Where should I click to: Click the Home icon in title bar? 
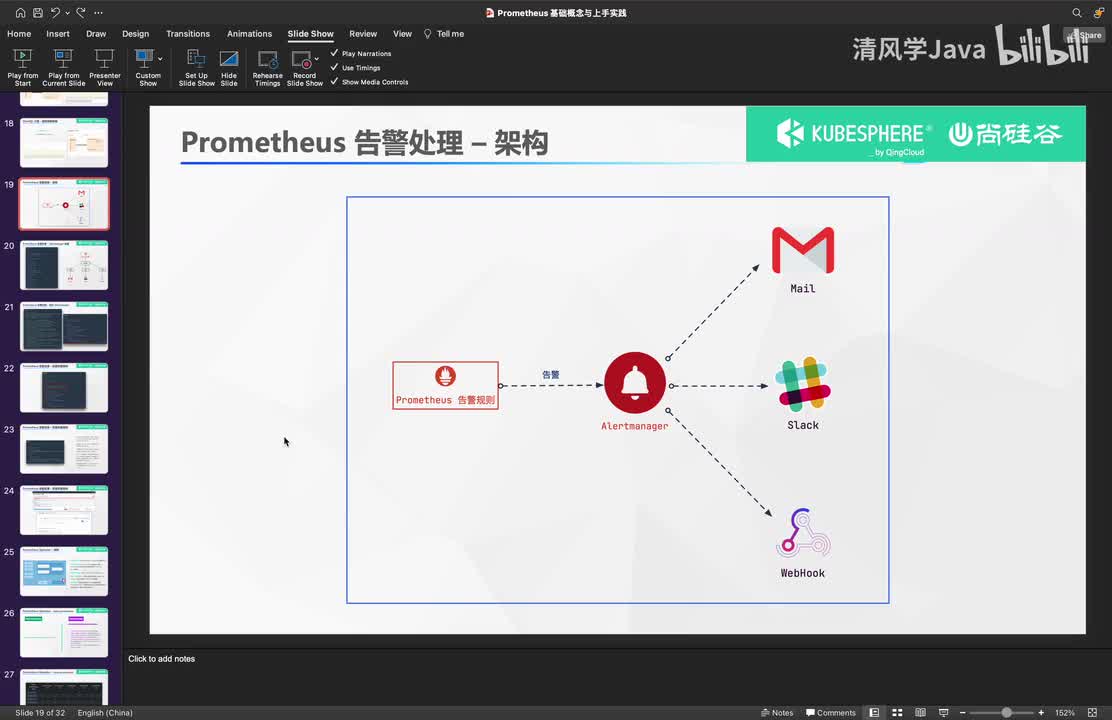point(21,13)
